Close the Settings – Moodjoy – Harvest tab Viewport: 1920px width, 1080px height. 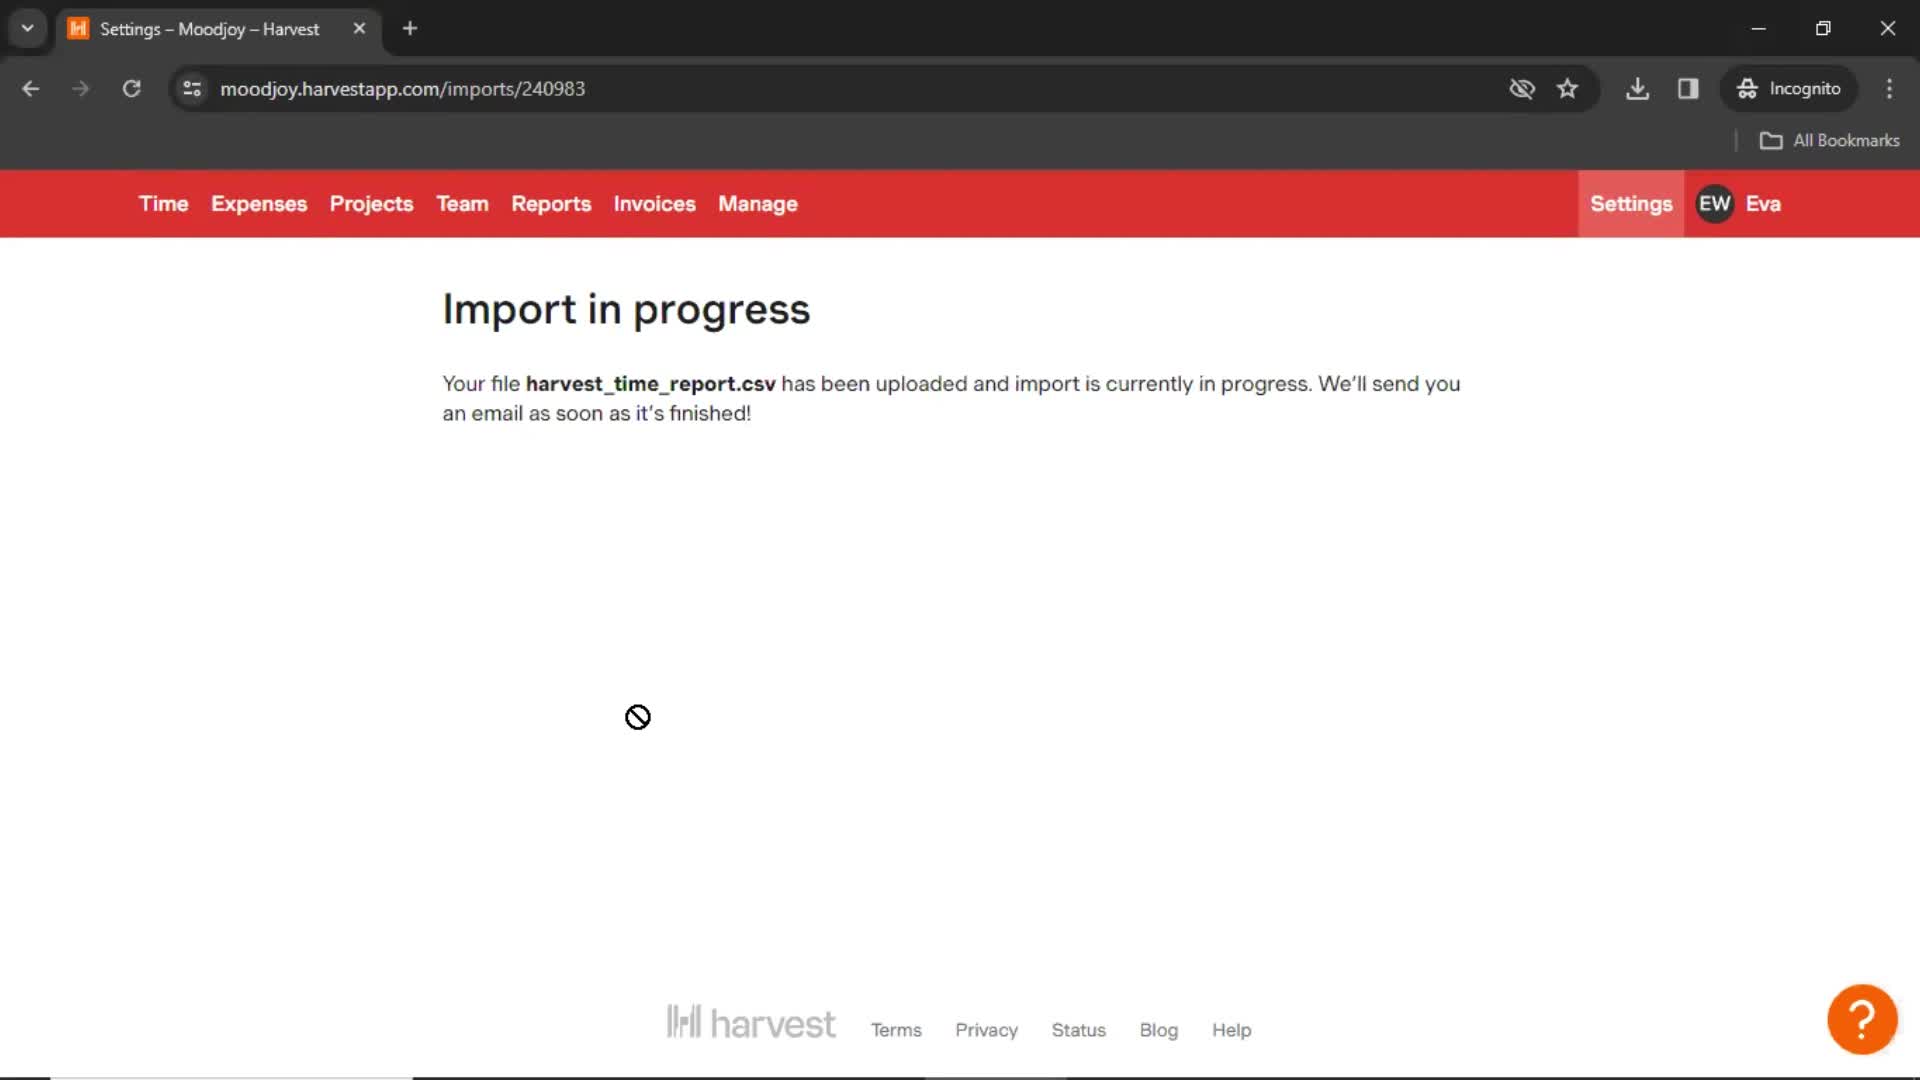tap(359, 29)
